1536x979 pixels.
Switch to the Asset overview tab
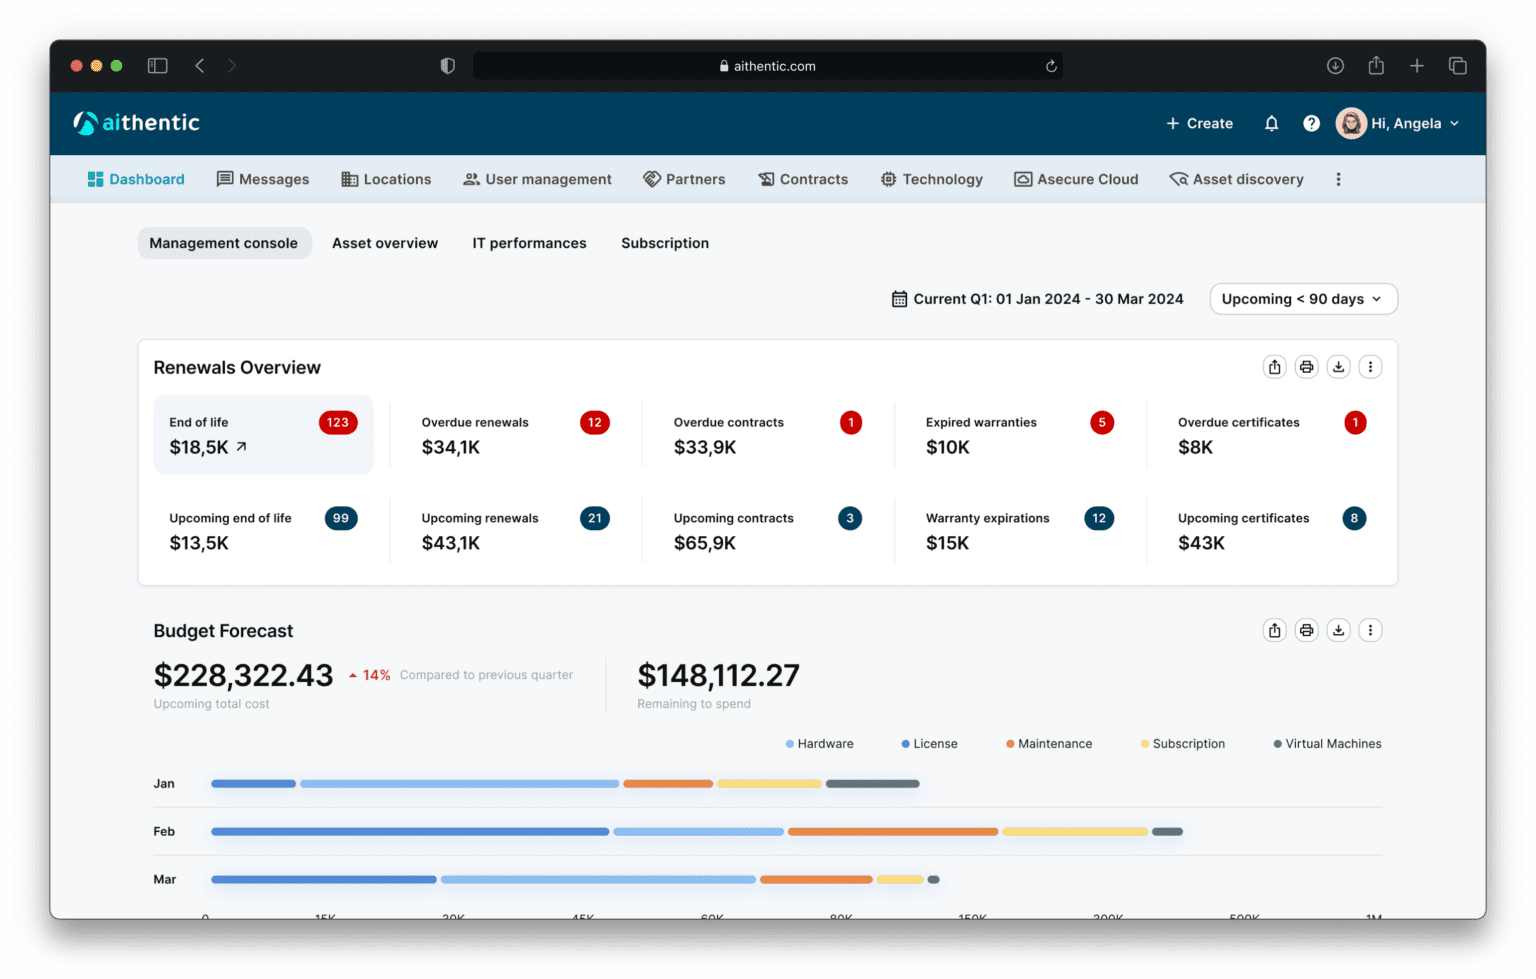[x=385, y=243]
